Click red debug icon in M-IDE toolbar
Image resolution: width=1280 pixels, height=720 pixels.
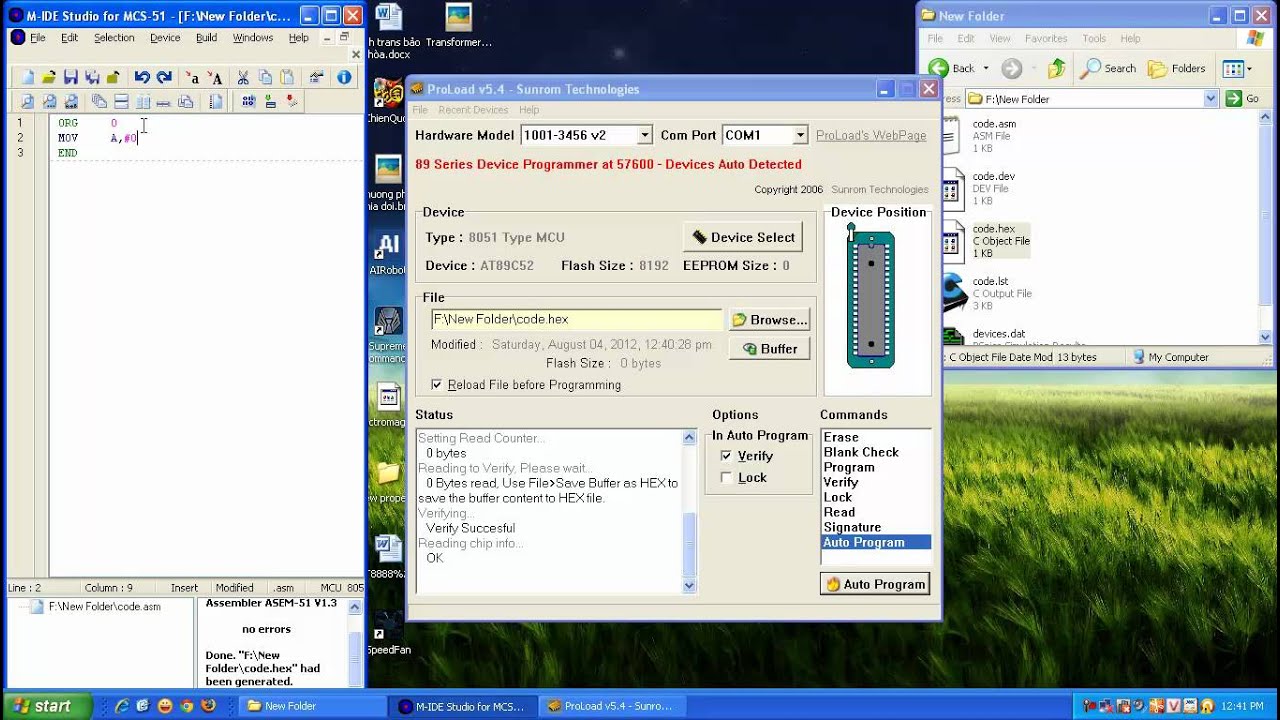pos(292,101)
